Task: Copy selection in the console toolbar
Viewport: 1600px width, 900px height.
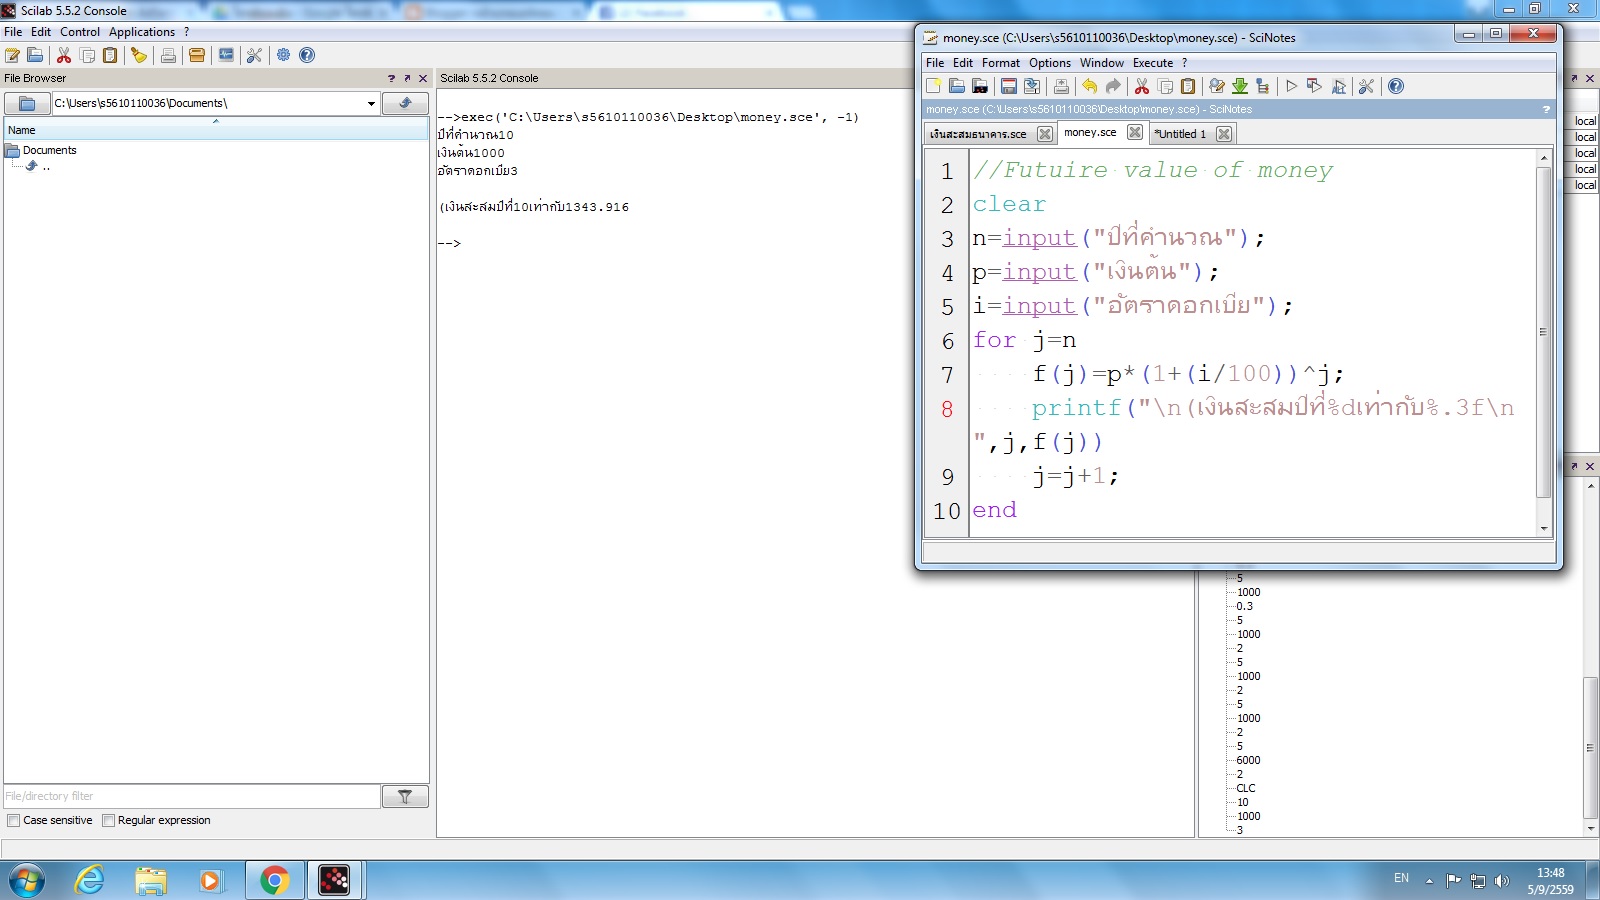Action: [87, 55]
